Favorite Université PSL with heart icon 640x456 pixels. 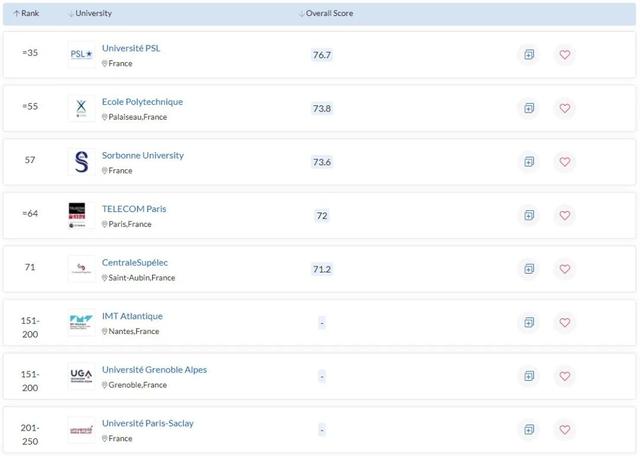pos(565,55)
